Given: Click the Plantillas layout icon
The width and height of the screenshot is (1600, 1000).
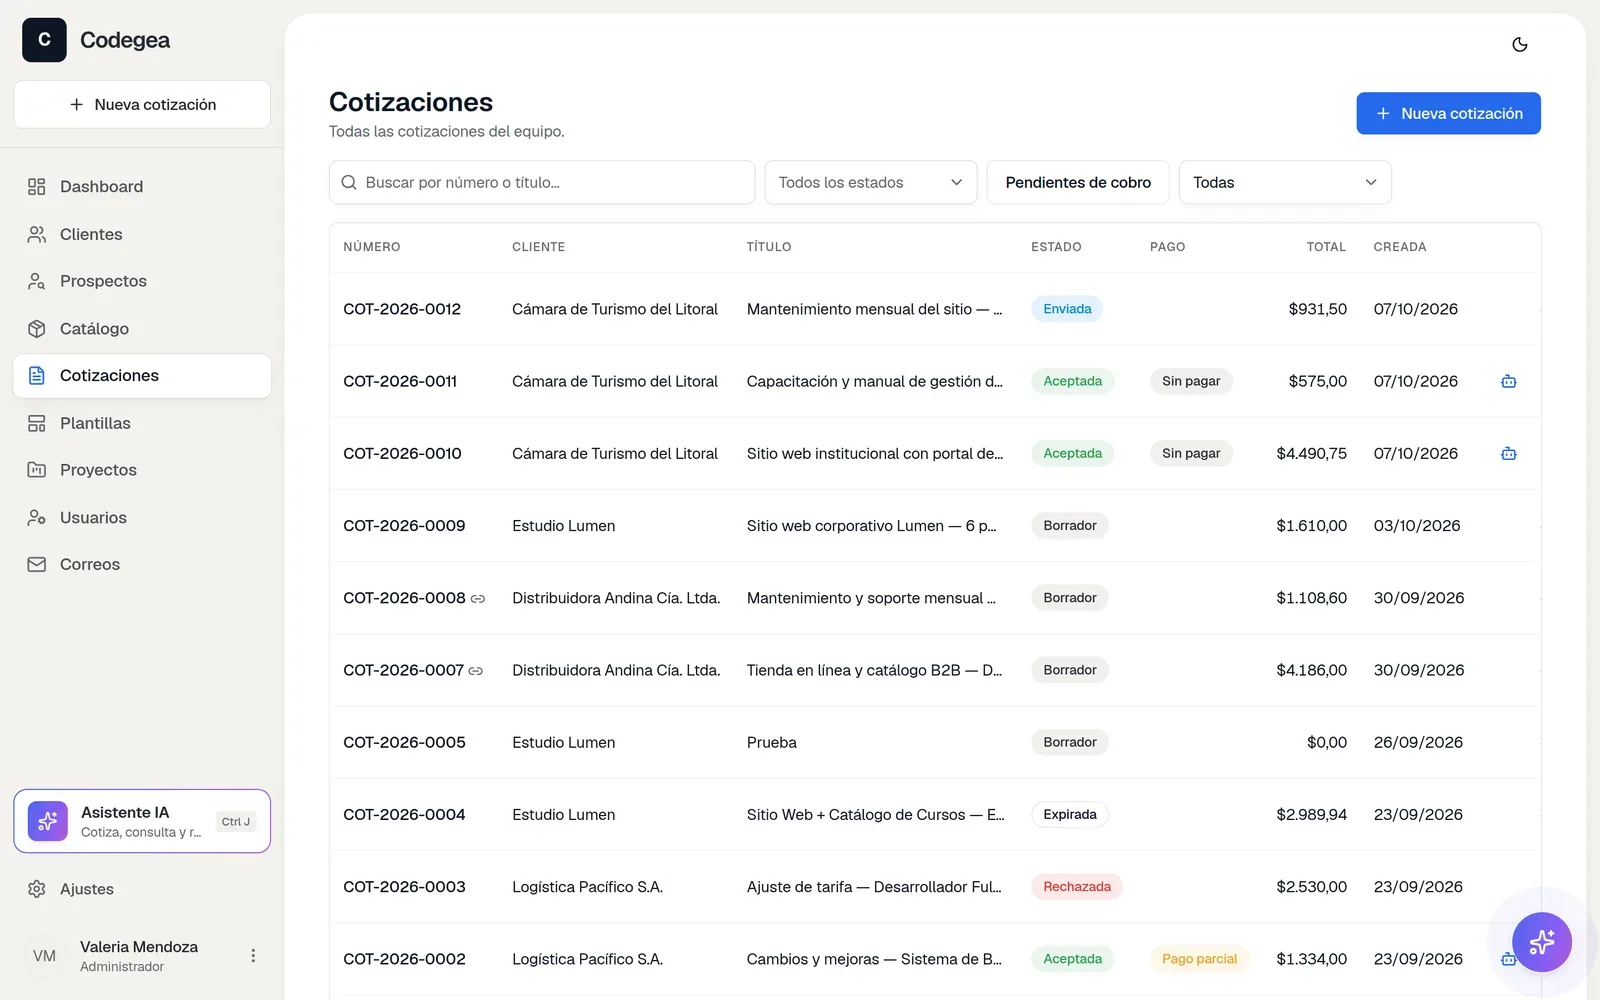Looking at the screenshot, I should (x=37, y=423).
